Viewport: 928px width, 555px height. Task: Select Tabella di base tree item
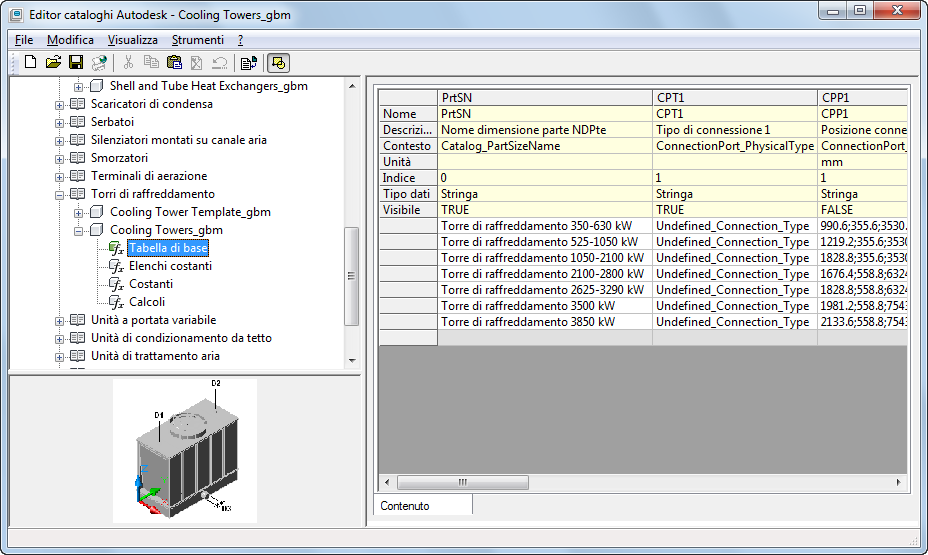(168, 248)
